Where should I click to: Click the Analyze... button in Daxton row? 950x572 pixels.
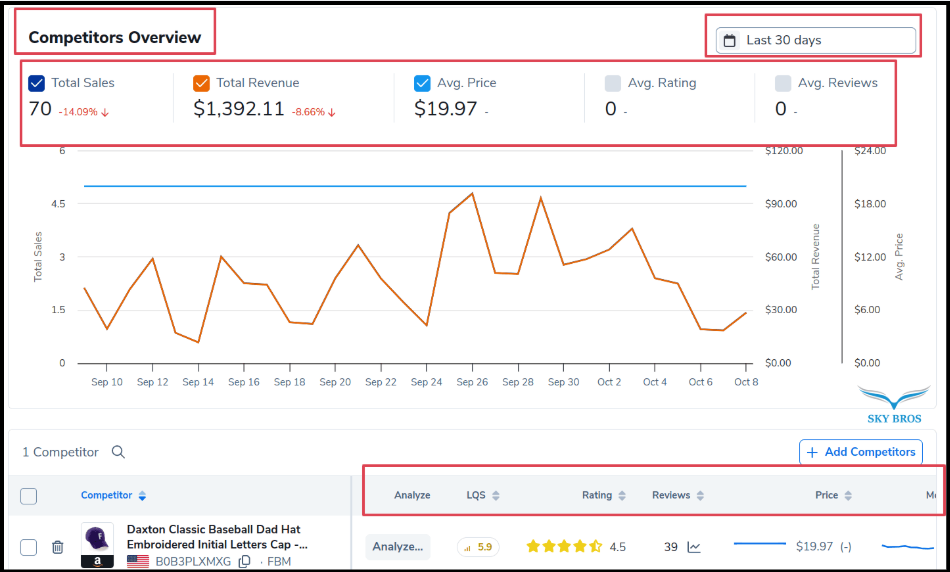397,547
